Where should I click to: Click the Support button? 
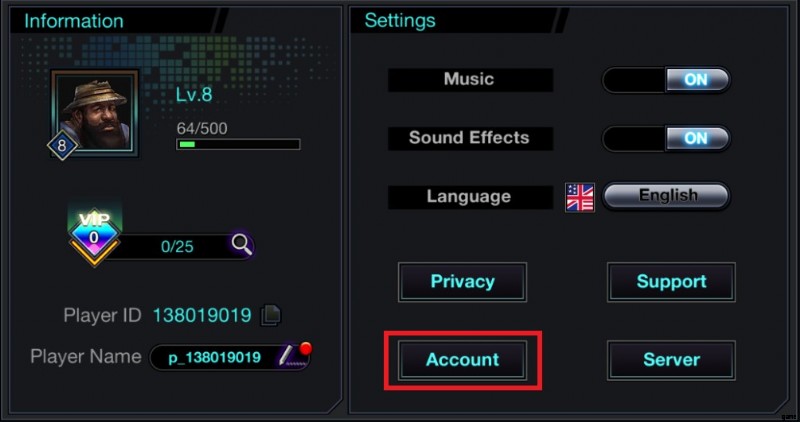[x=671, y=282]
